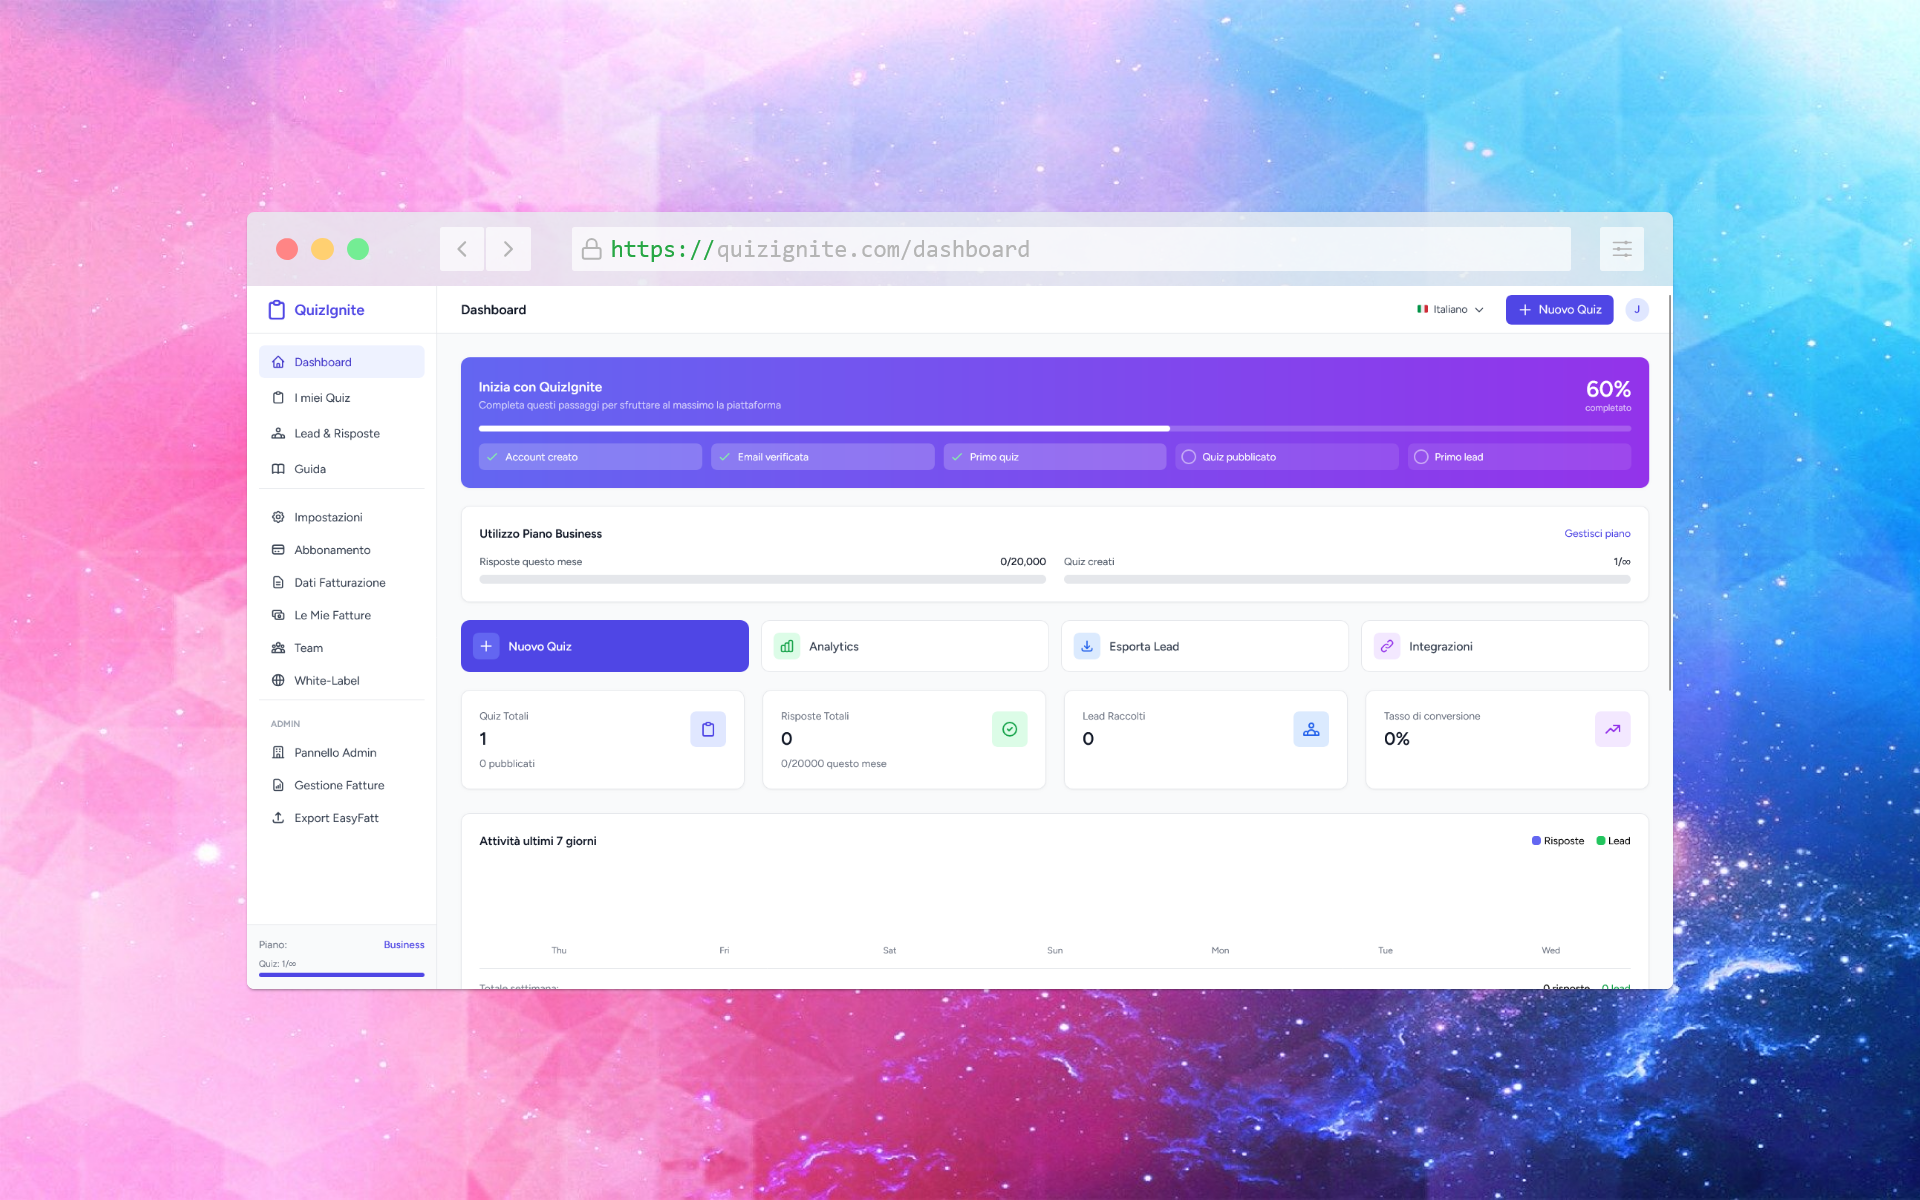
Task: Open the Gestisci piano link
Action: (x=1597, y=533)
